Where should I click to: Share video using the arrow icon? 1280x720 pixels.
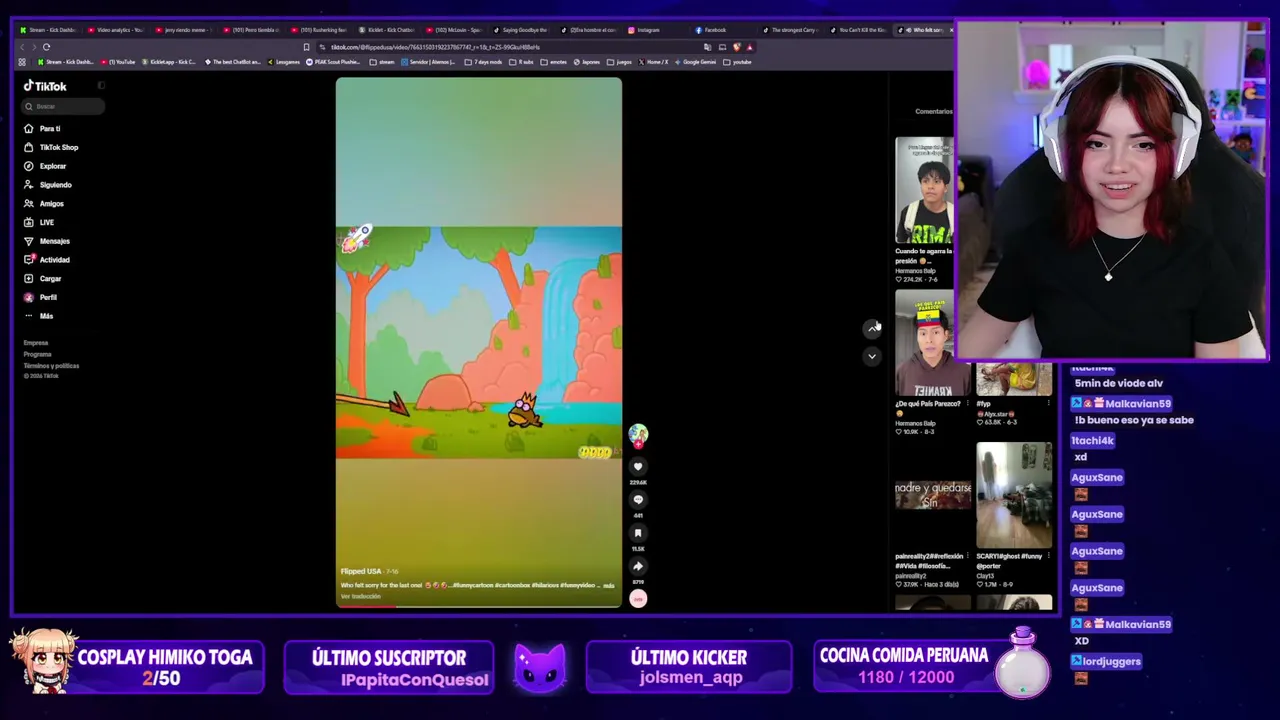coord(638,566)
